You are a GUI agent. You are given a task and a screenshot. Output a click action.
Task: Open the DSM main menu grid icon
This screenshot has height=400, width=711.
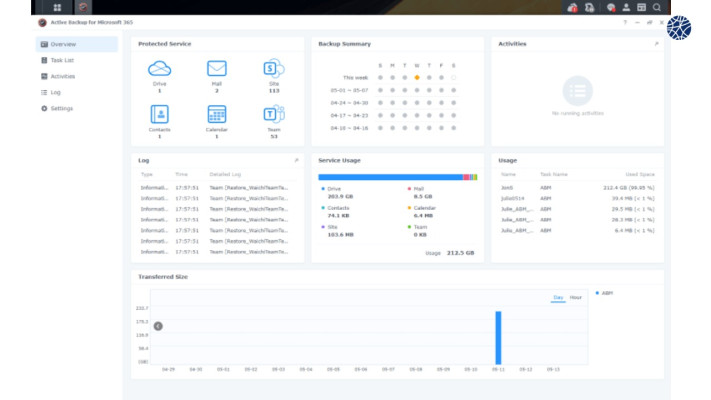point(57,7)
